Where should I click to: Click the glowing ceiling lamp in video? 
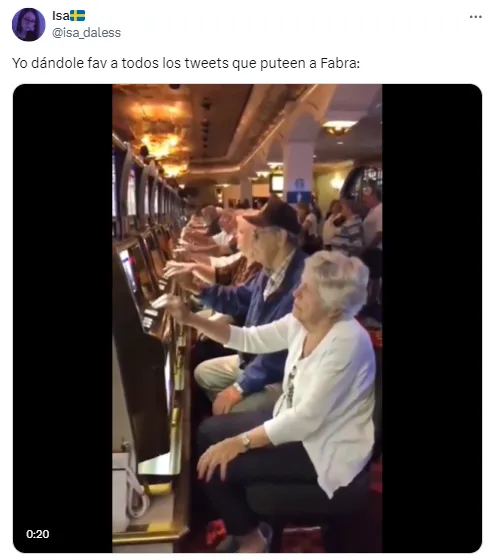(338, 127)
